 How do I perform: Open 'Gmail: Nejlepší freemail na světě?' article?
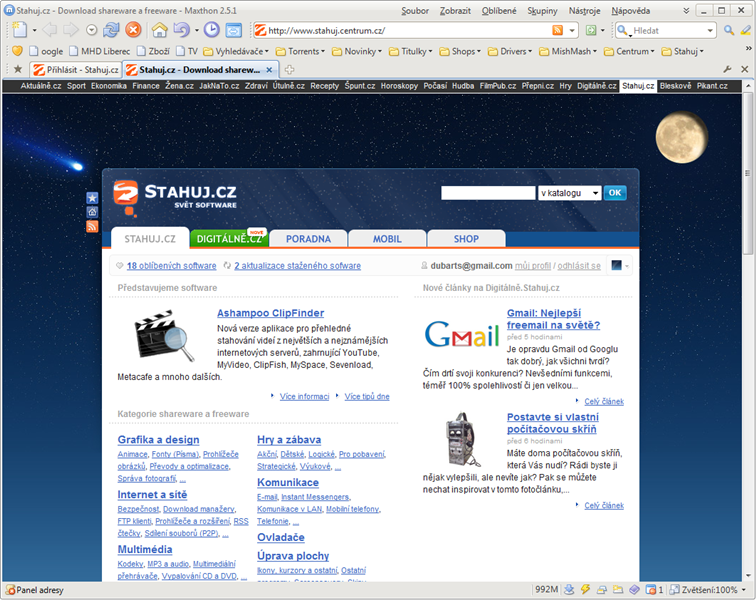click(553, 319)
